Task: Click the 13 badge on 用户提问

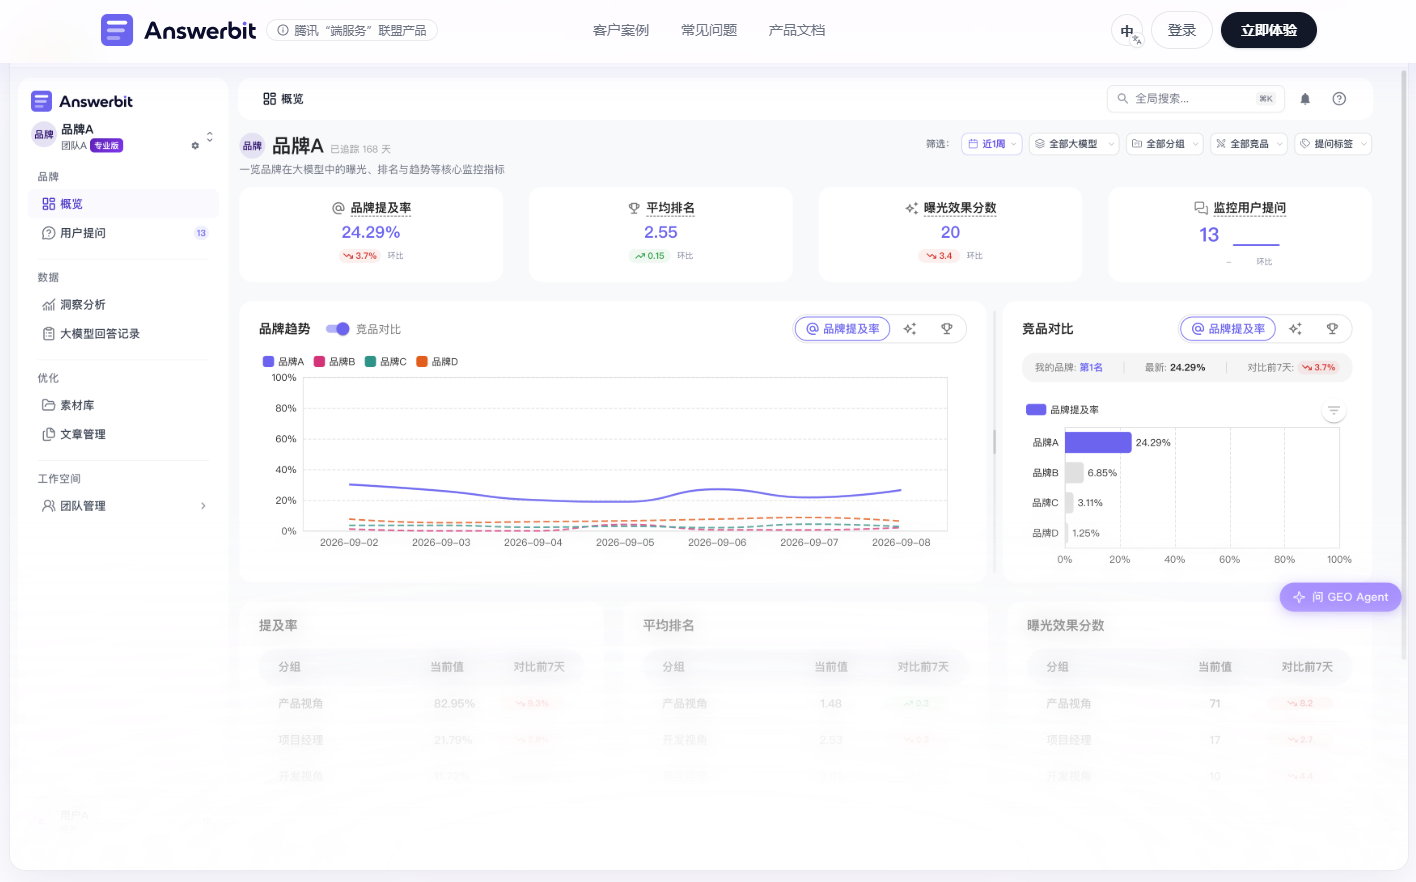Action: pos(201,233)
